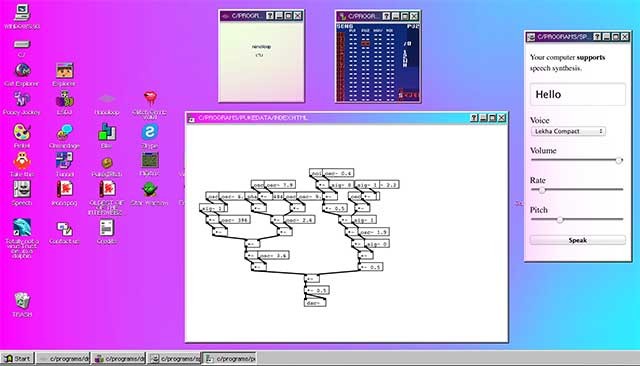Viewport: 640px width, 366px height.
Task: Open the LSDJ desktop icon
Action: pos(64,99)
